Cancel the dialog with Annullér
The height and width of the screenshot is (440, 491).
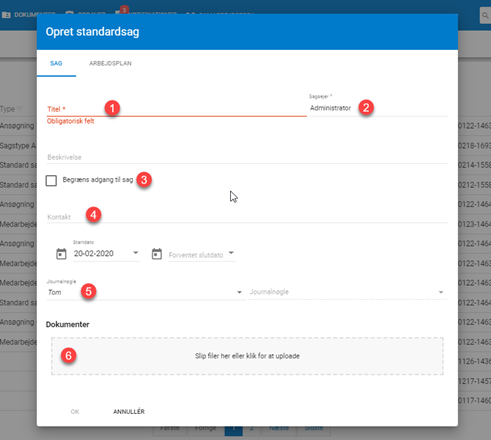tap(129, 412)
